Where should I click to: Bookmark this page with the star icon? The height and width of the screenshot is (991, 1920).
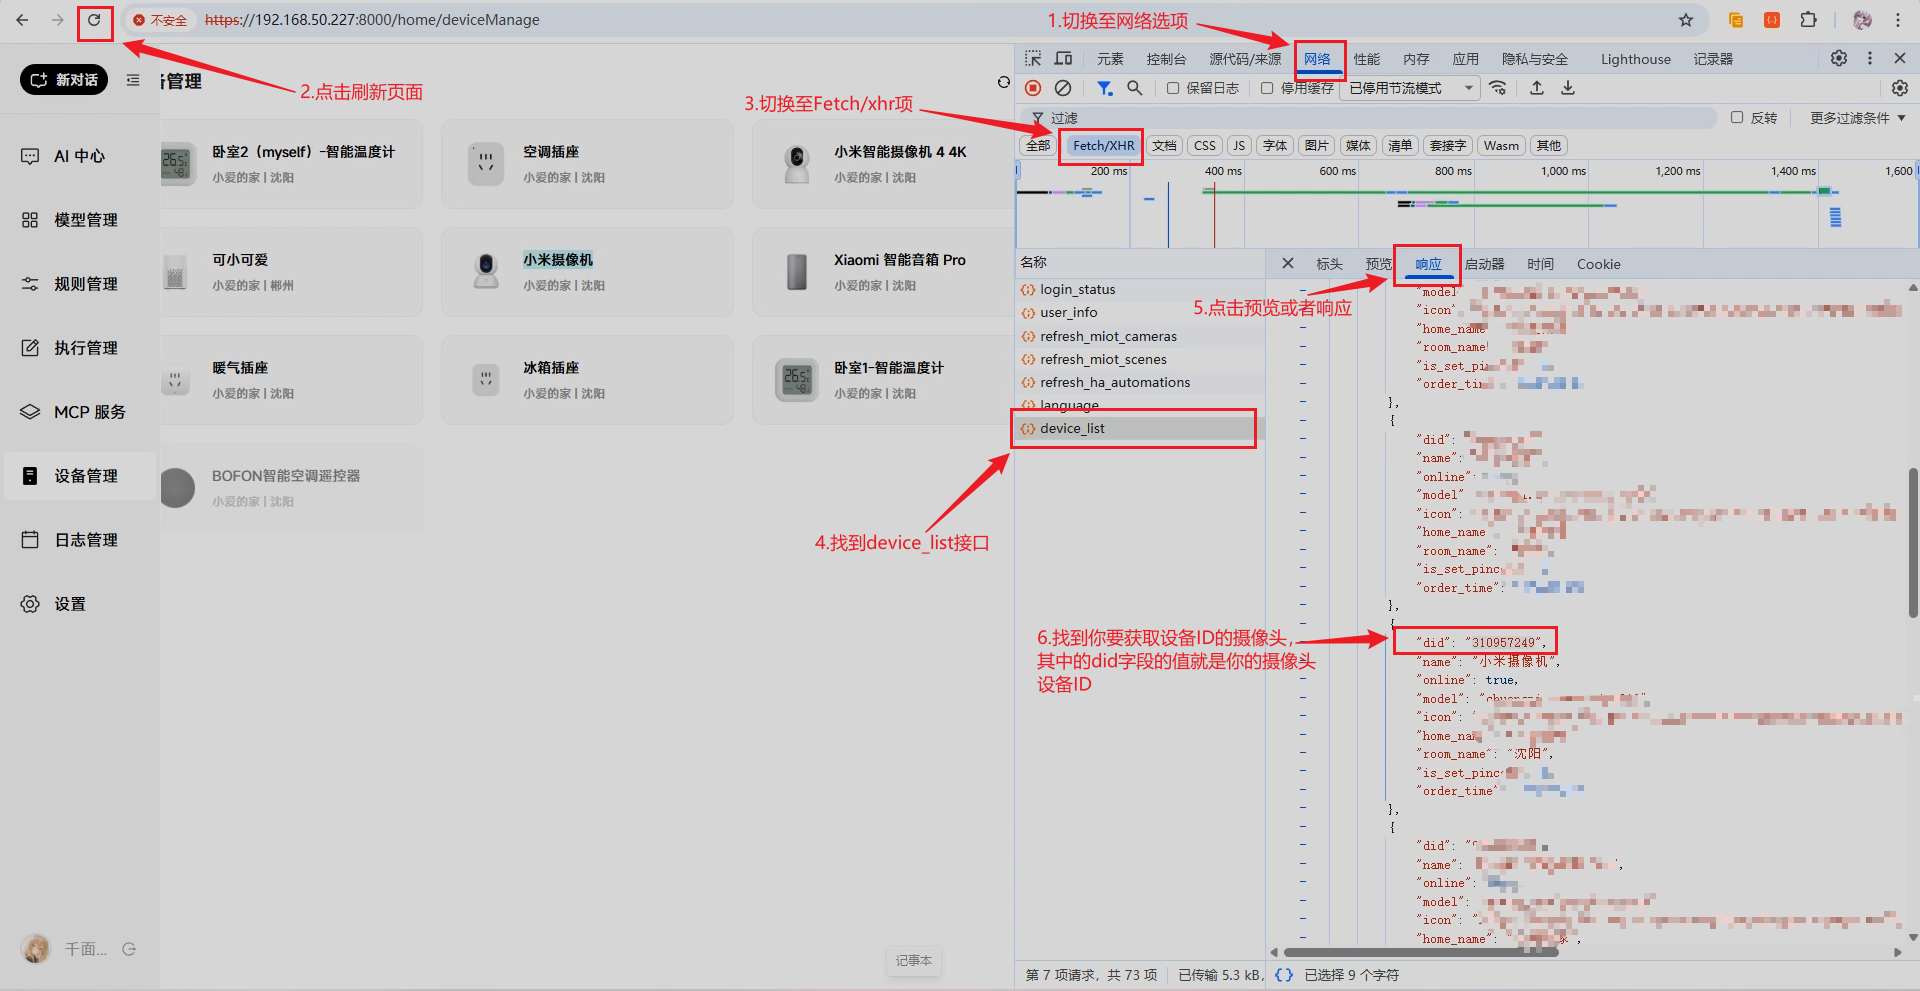pos(1686,20)
